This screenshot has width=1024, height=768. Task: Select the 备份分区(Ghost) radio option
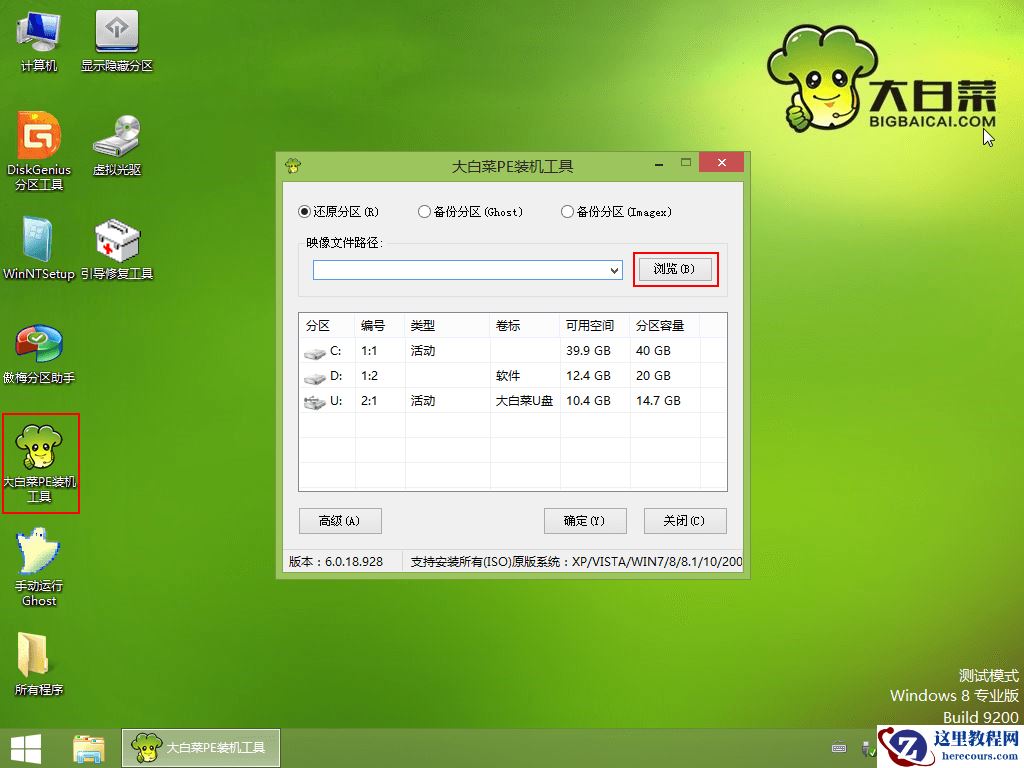pos(424,212)
